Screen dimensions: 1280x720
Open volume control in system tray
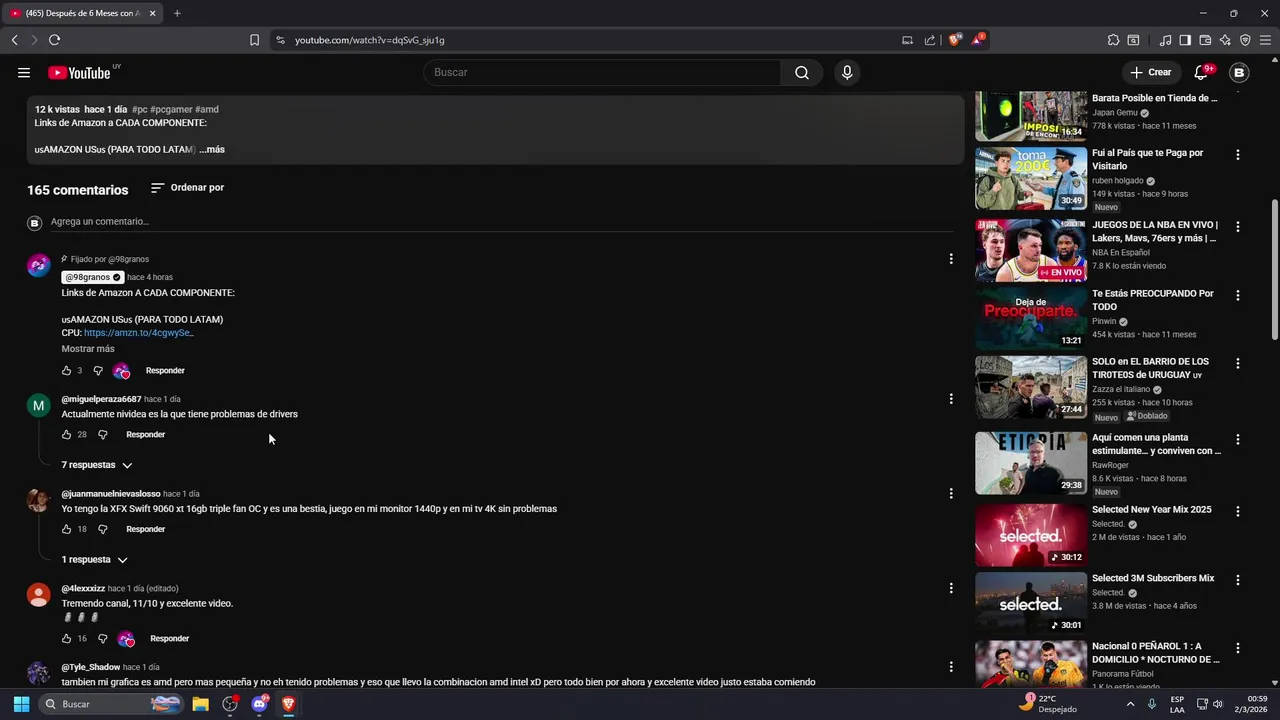point(1217,704)
